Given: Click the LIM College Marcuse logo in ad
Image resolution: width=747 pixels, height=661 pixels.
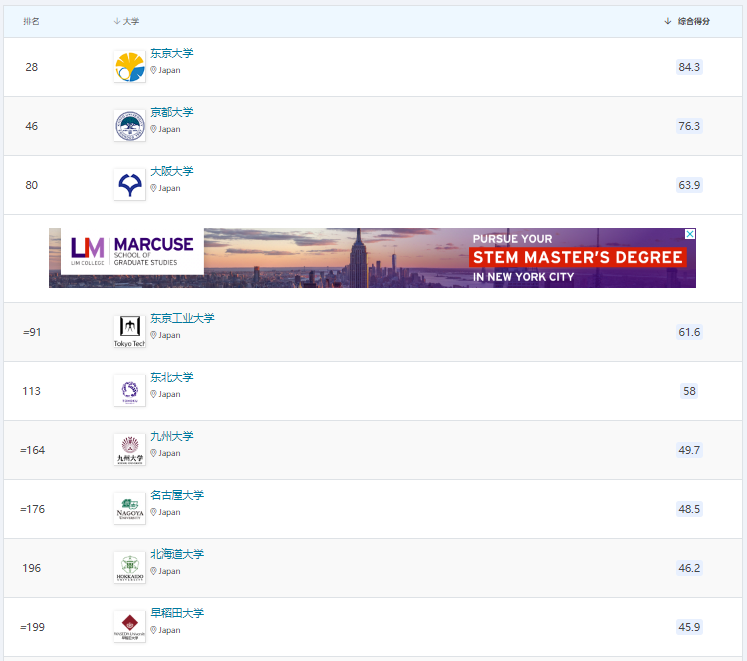Looking at the screenshot, I should pyautogui.click(x=132, y=251).
